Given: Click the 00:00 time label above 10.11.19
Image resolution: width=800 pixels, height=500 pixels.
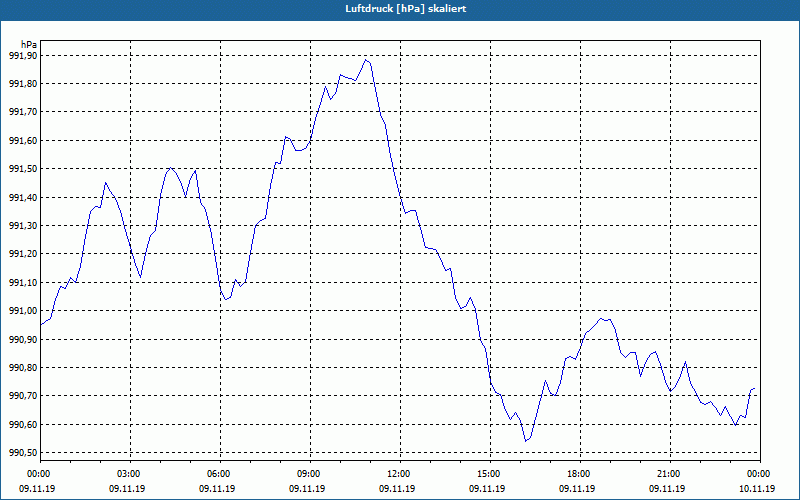Looking at the screenshot, I should click(x=758, y=474).
